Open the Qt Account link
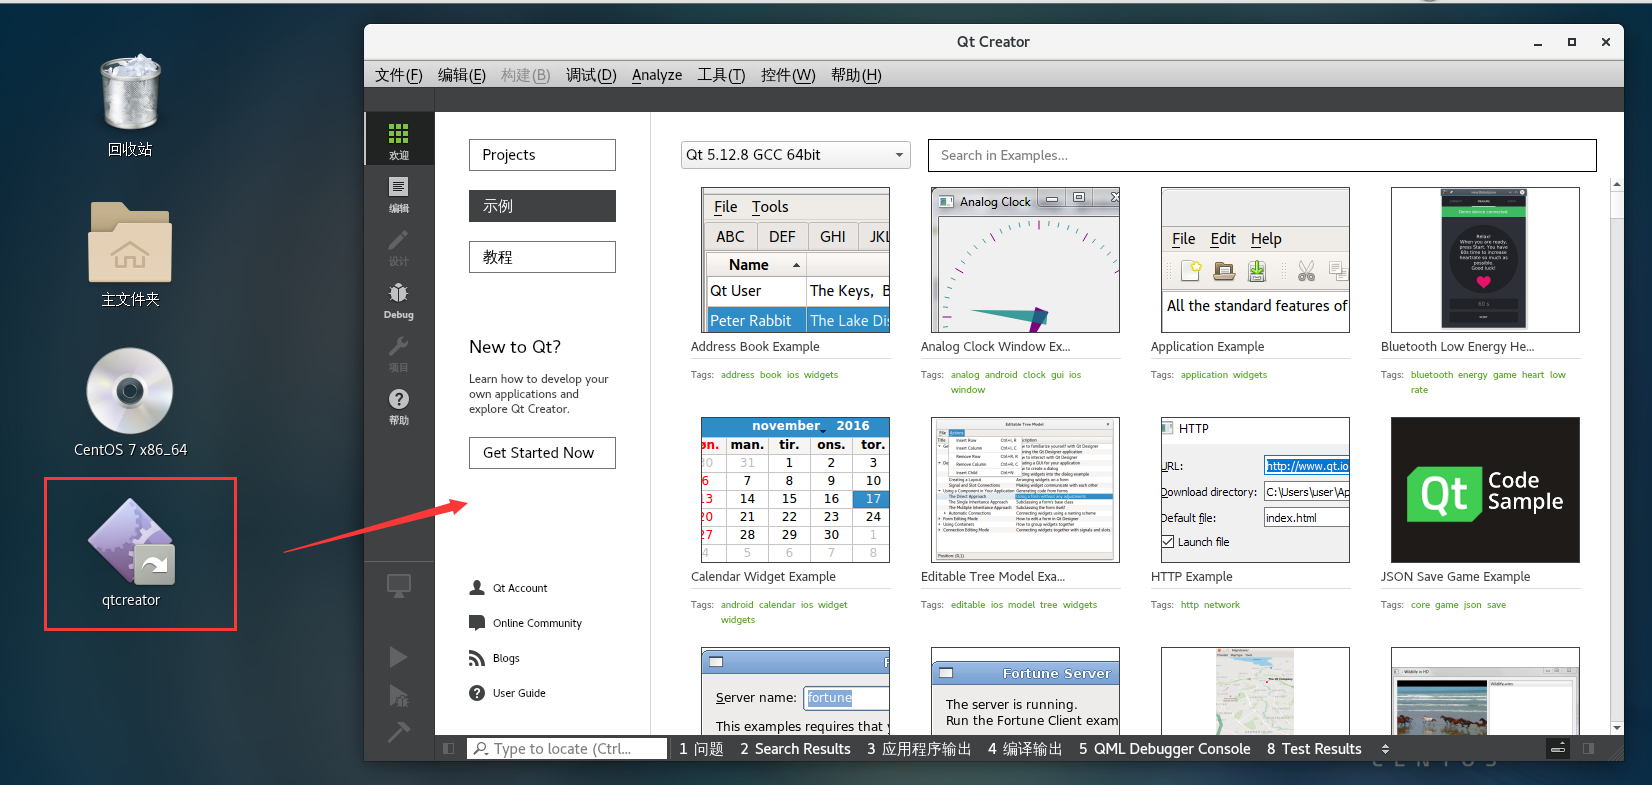Screen dimensions: 1652x785 [519, 588]
